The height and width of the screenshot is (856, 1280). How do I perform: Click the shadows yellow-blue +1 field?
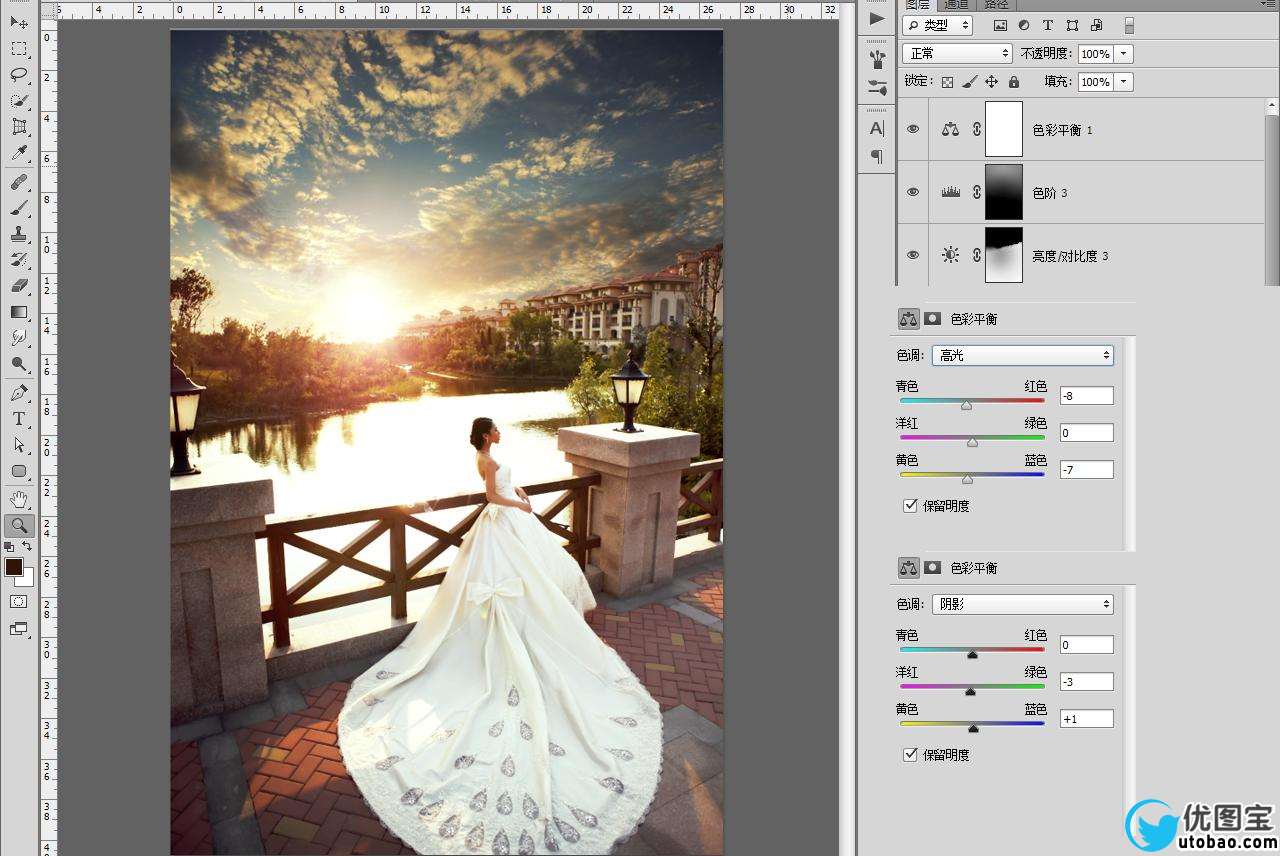coord(1086,719)
